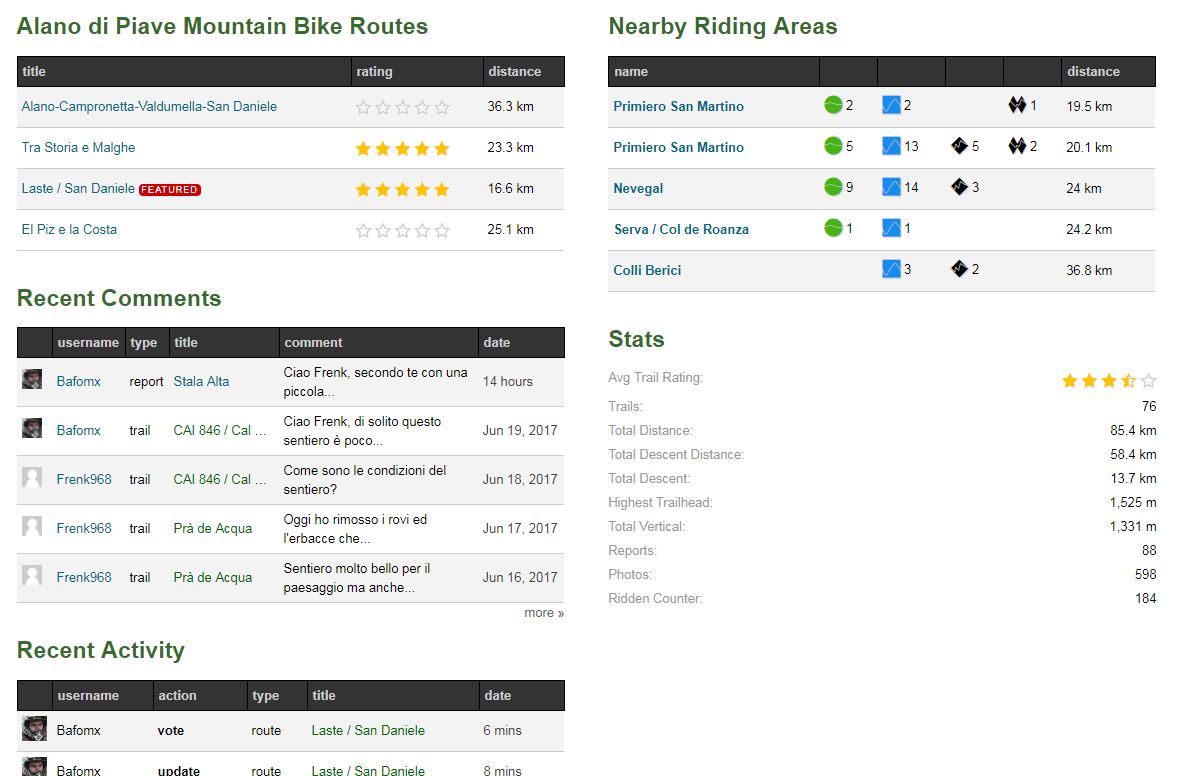
Task: Click double black diamond in 19.5 km row
Action: (1017, 105)
